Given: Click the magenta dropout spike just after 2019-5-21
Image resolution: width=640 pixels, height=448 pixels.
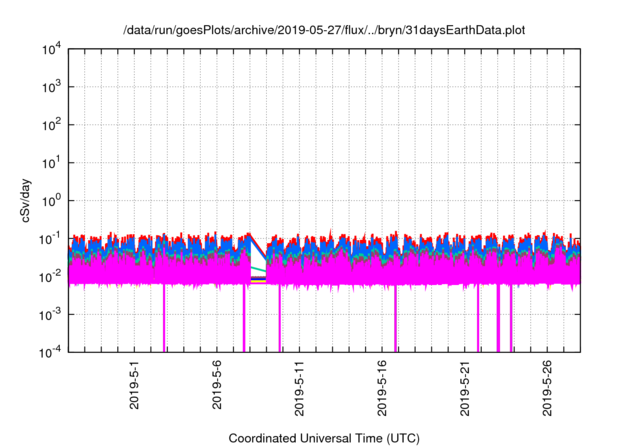Looking at the screenshot, I should click(x=478, y=318).
